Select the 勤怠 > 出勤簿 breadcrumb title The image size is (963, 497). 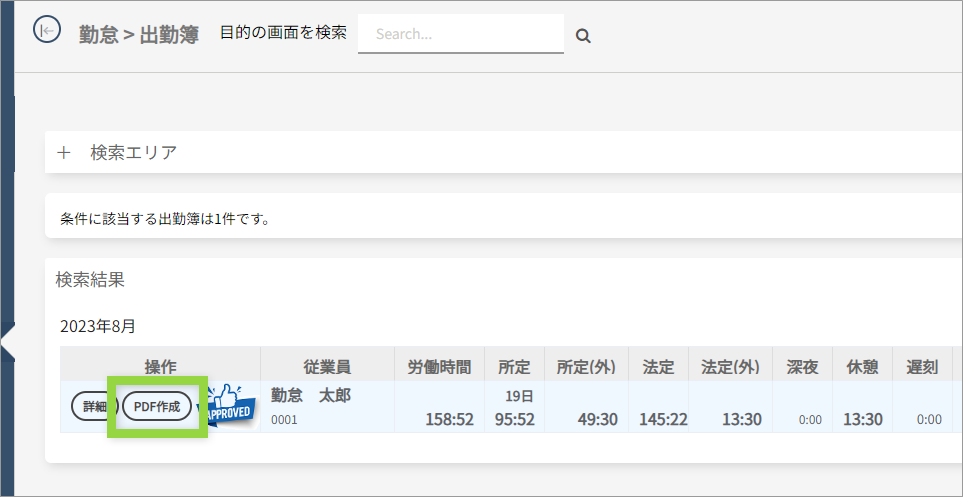click(x=138, y=34)
